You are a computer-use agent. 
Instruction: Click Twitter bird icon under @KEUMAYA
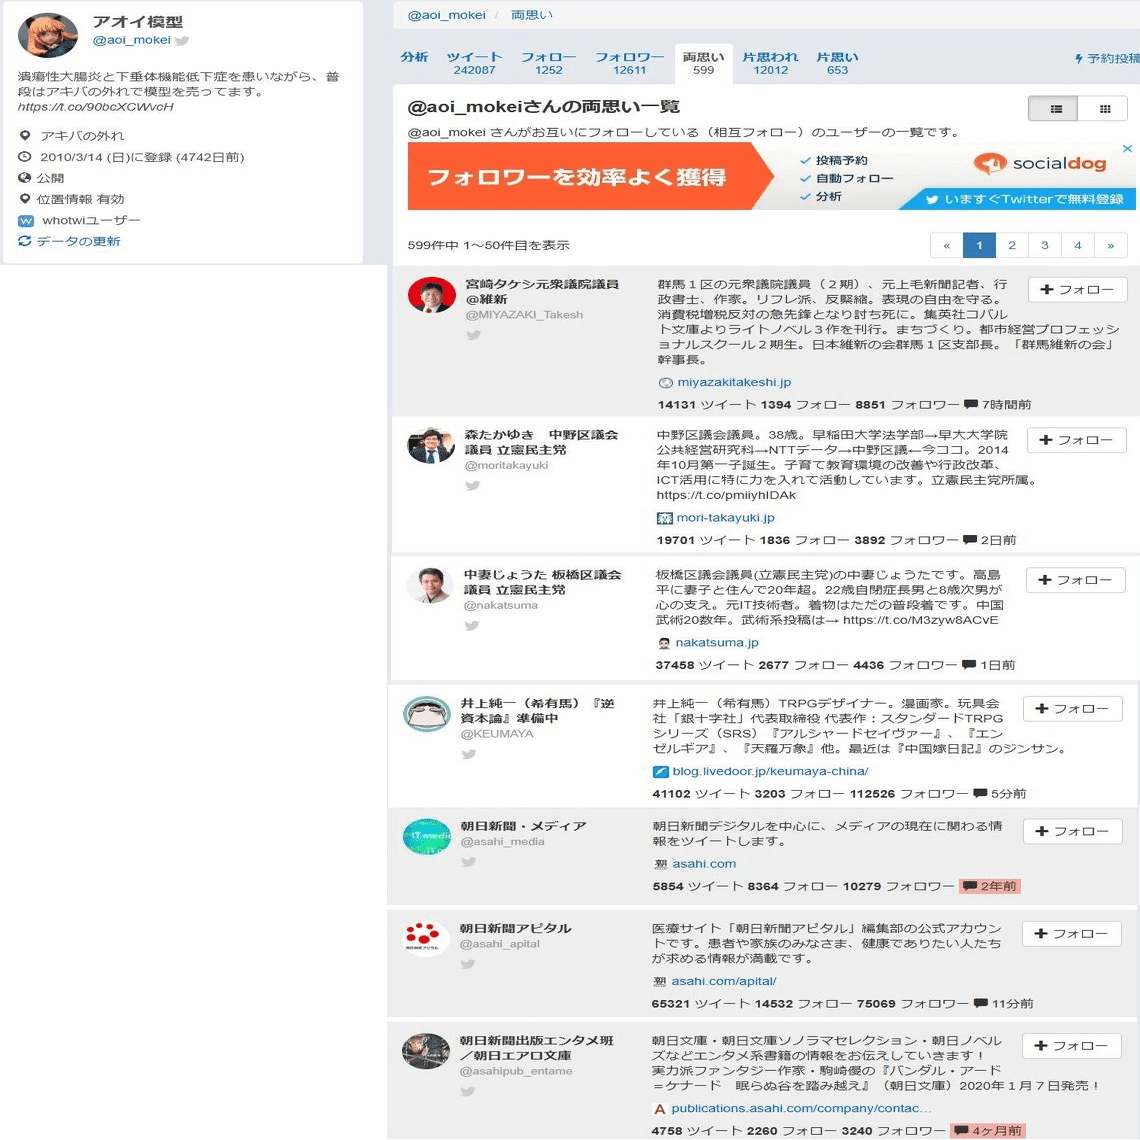pyautogui.click(x=468, y=754)
